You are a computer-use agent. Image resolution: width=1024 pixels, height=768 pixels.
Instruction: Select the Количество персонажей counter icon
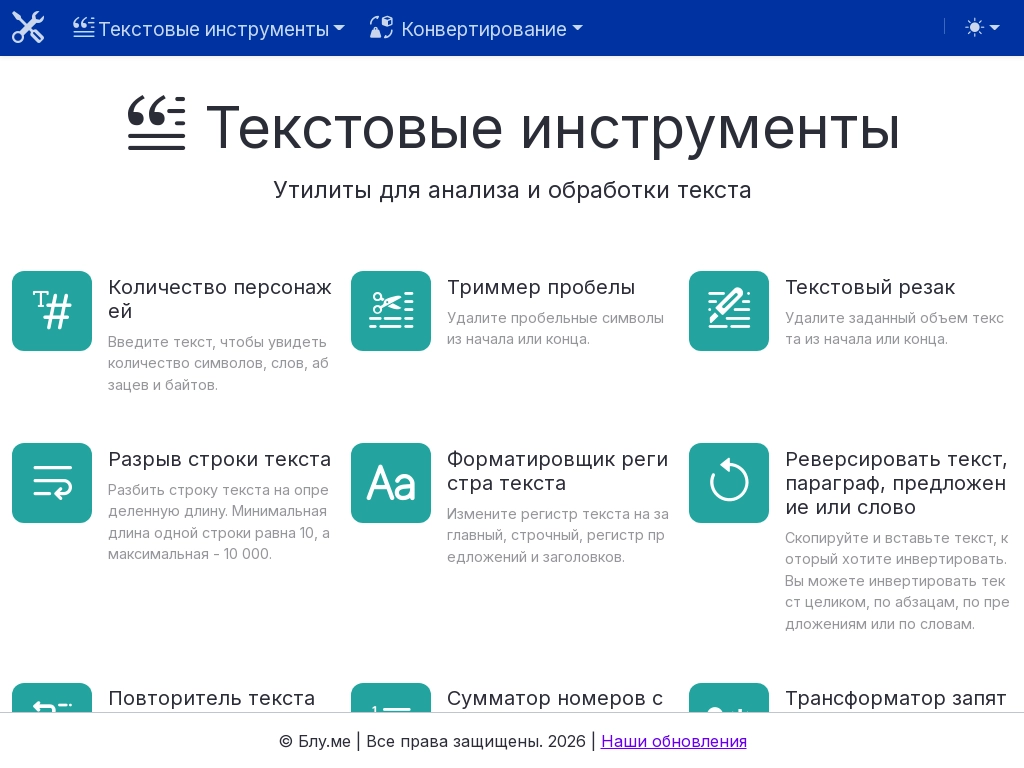tap(52, 311)
